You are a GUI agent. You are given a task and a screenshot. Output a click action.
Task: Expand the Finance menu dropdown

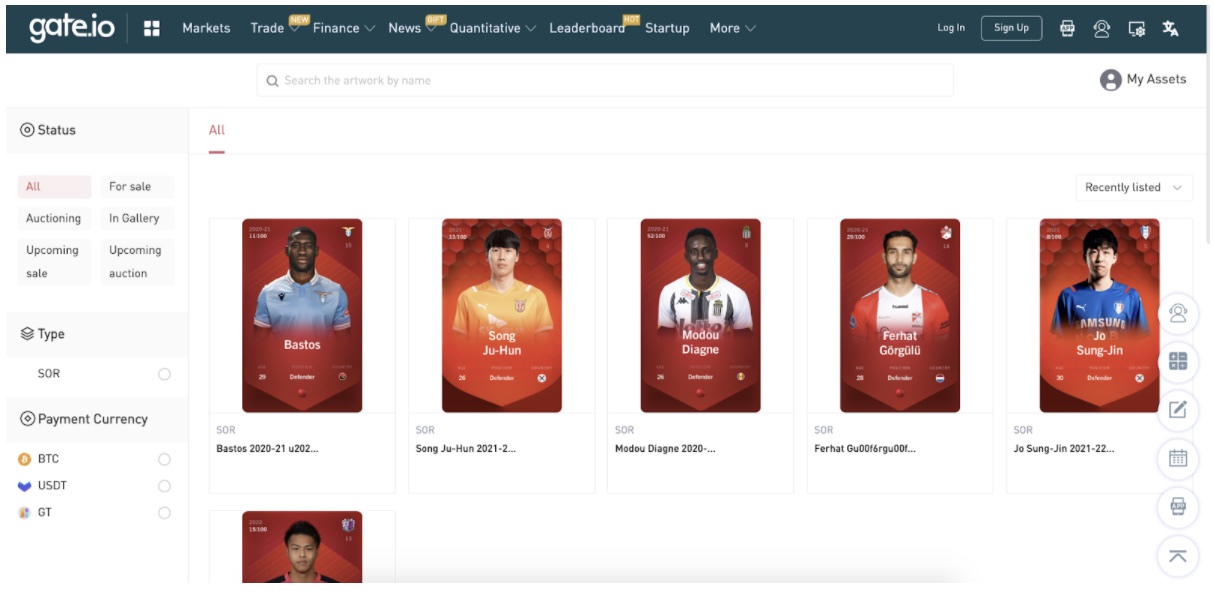pos(343,28)
